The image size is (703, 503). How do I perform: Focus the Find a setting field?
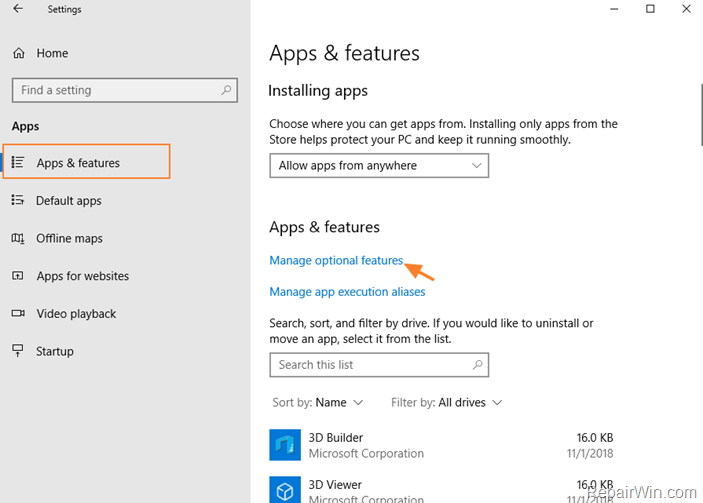[125, 90]
